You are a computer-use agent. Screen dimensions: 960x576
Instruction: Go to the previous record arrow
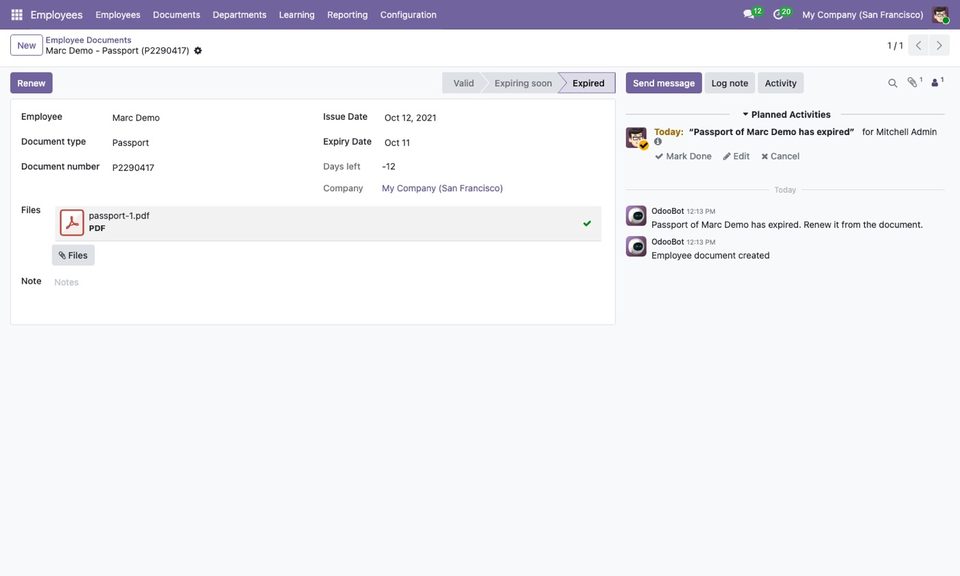click(x=918, y=45)
